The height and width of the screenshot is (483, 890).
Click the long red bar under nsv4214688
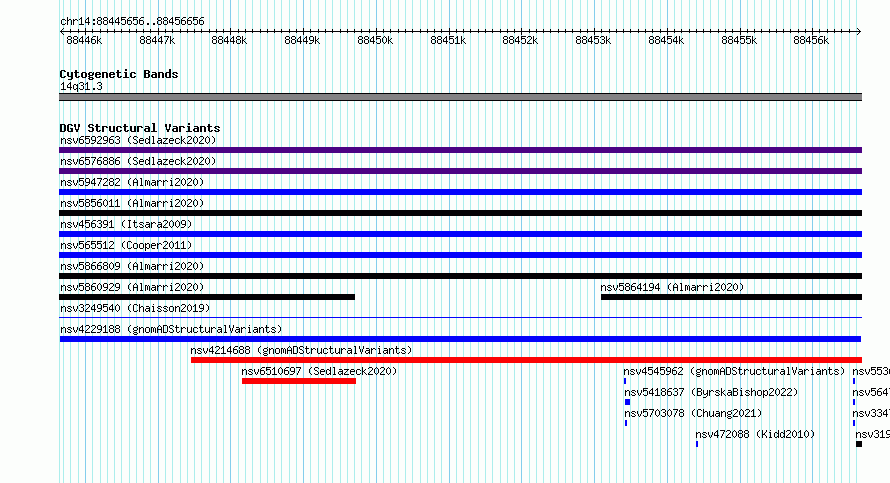(526, 360)
